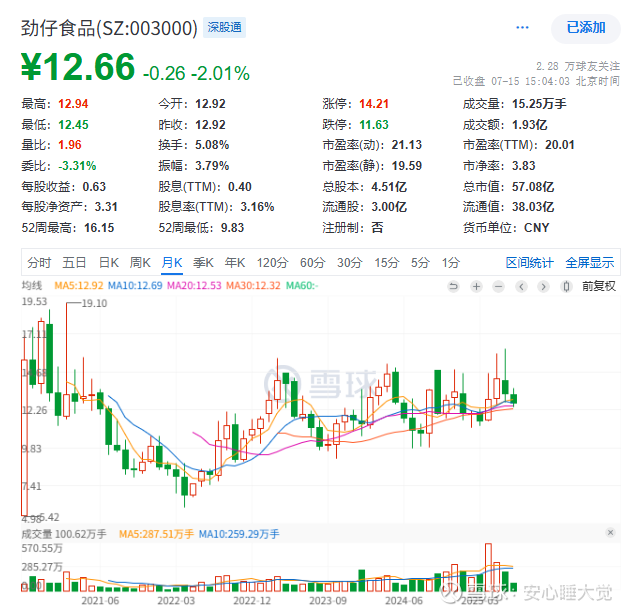Click the 2022-12 date label on axis
Image resolution: width=631 pixels, height=612 pixels.
[252, 601]
